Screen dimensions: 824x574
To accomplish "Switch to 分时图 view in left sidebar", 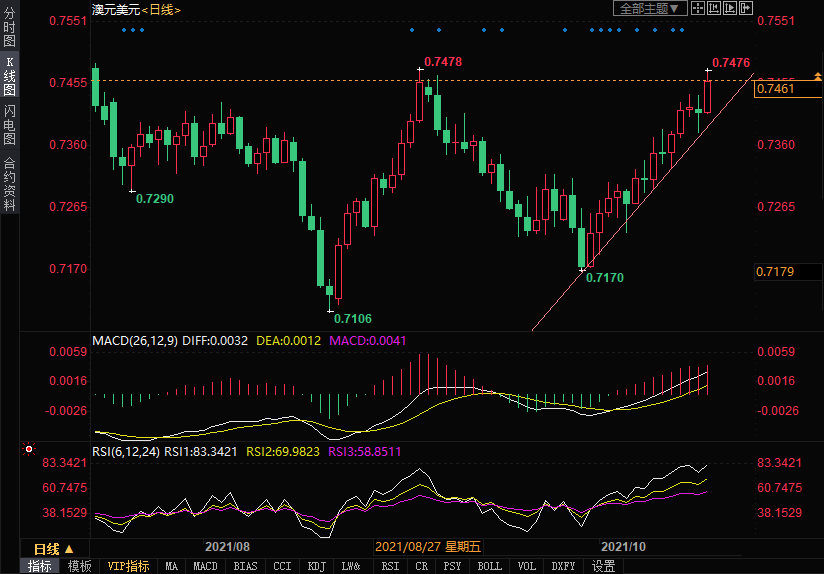I will [10, 27].
